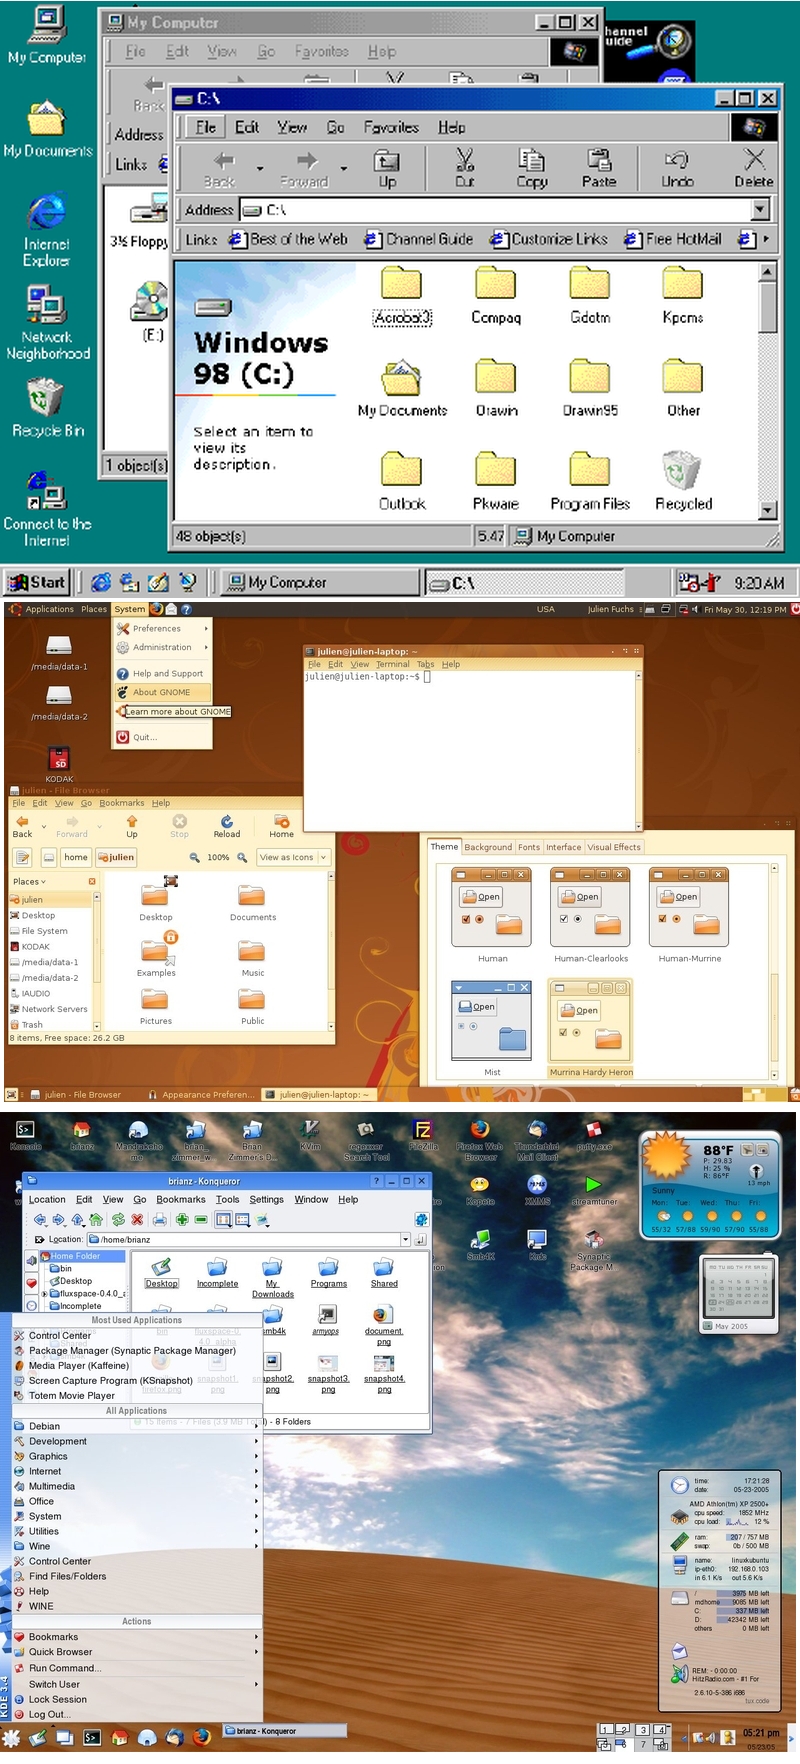Image resolution: width=800 pixels, height=1764 pixels.
Task: Select document.png in the Konqueror file view
Action: [x=384, y=1326]
